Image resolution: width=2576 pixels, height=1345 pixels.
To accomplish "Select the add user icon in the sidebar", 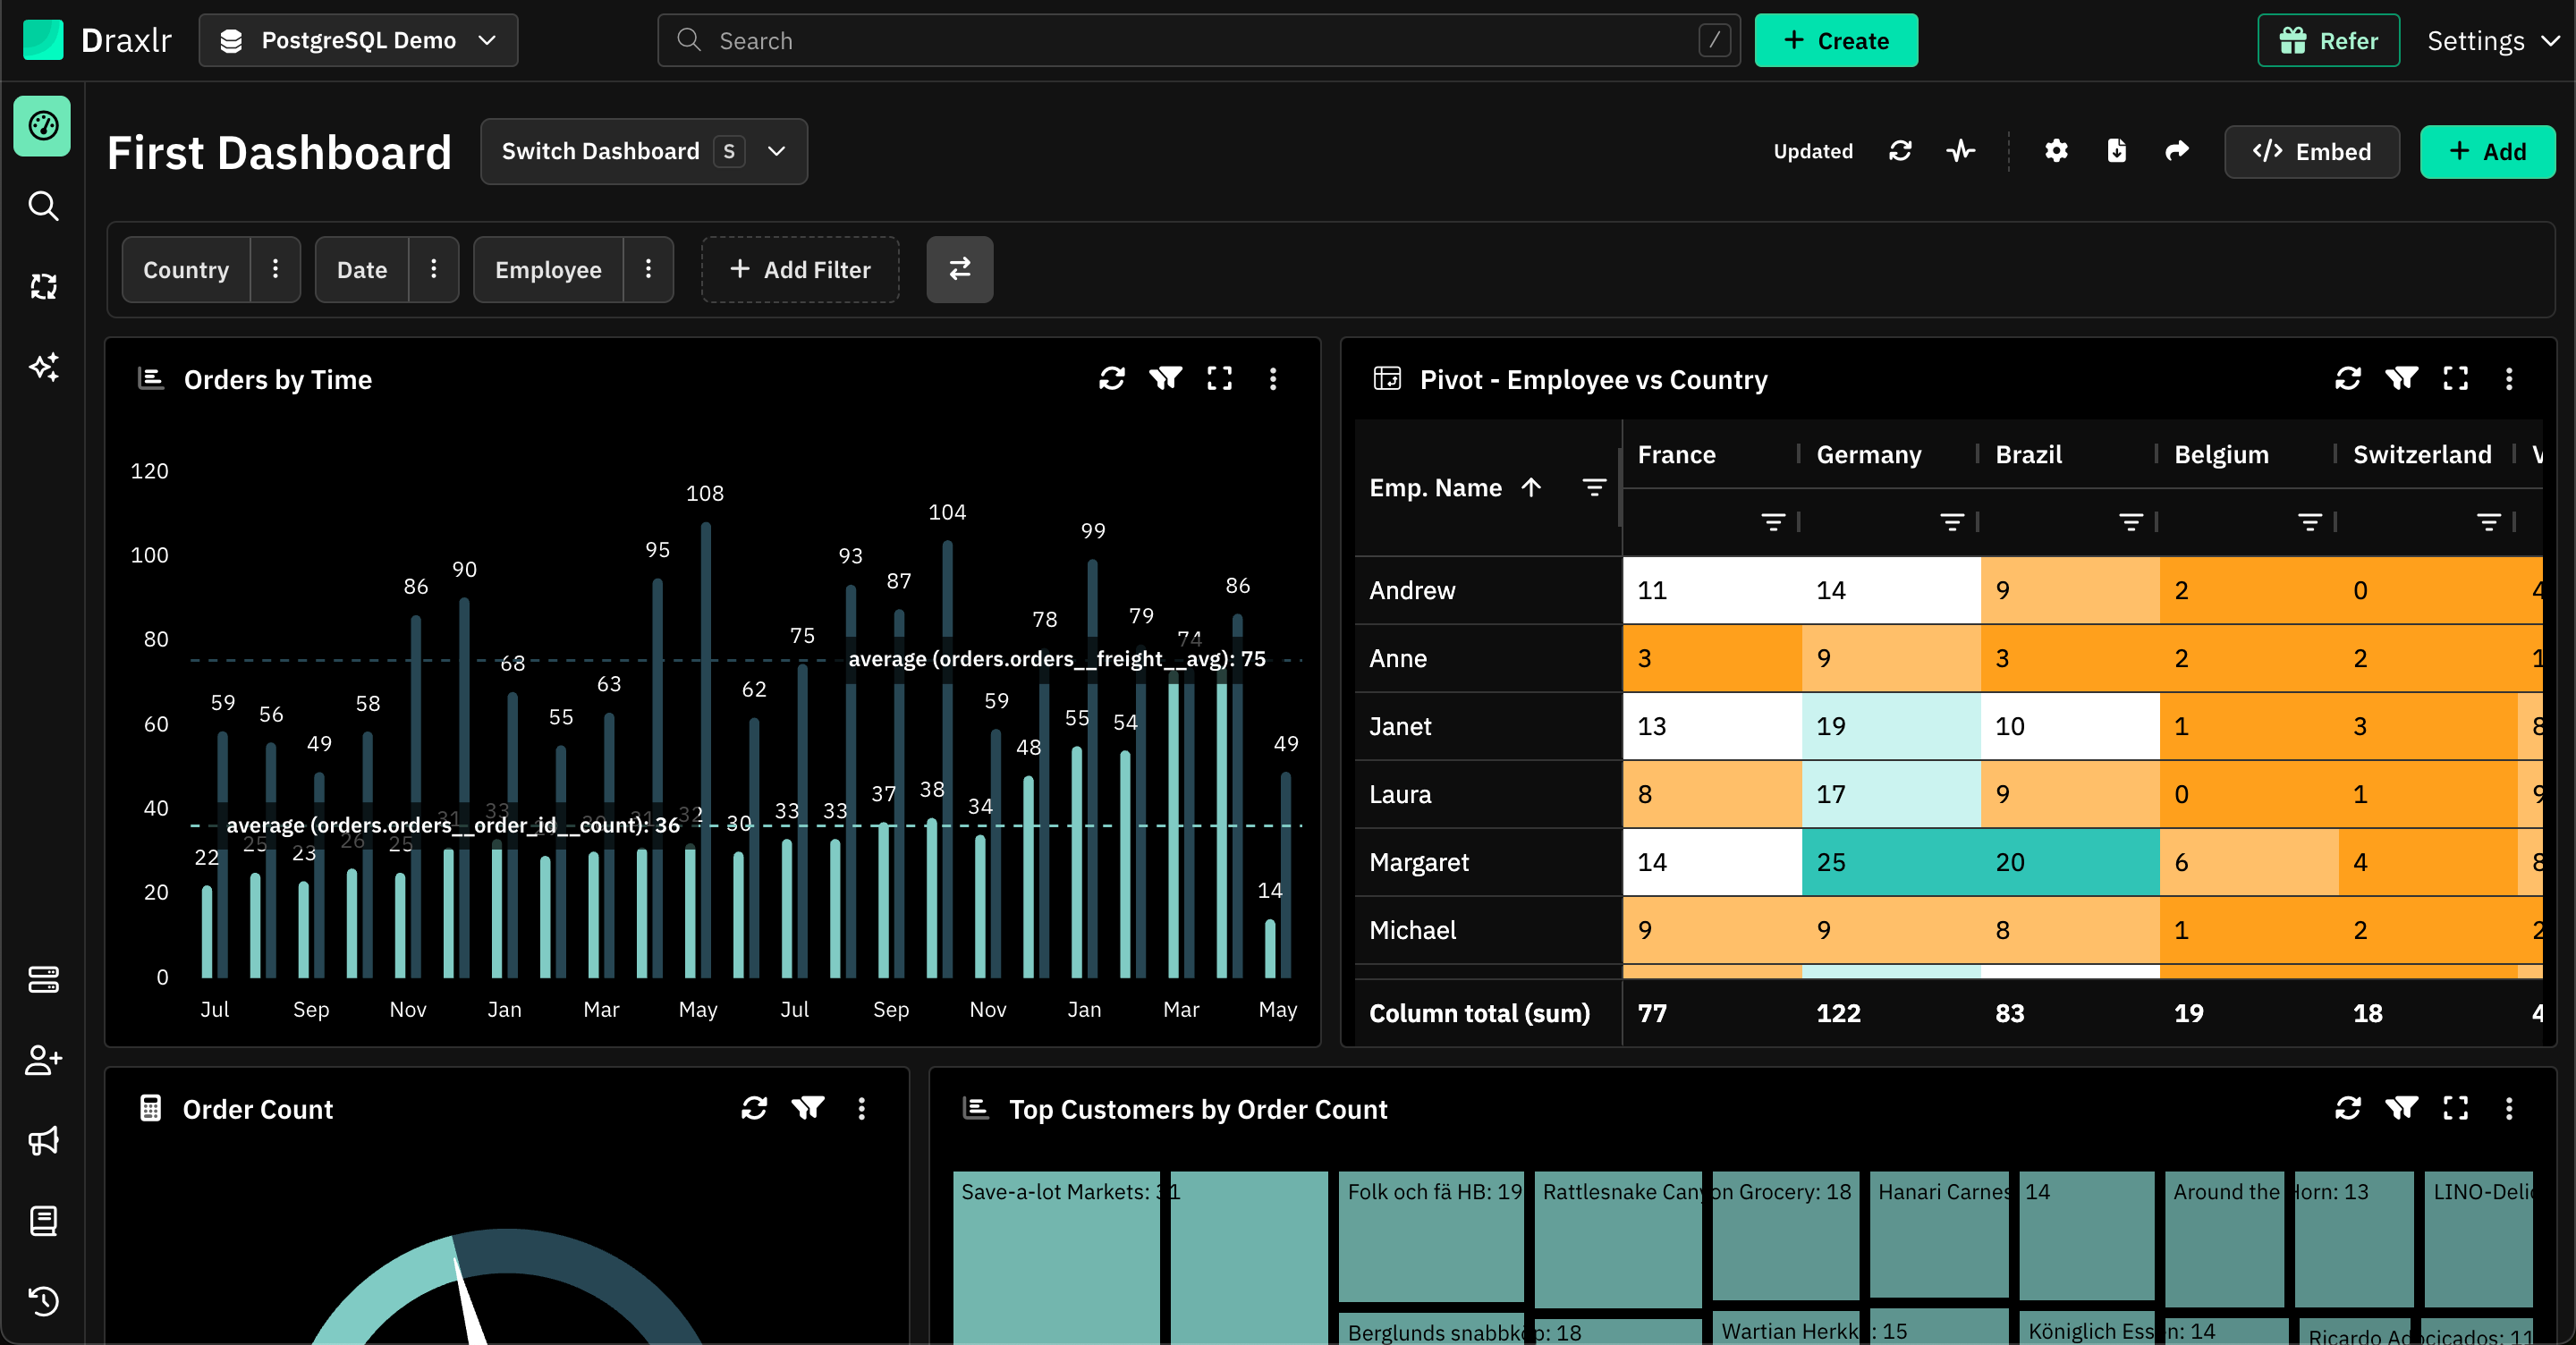I will coord(42,1060).
